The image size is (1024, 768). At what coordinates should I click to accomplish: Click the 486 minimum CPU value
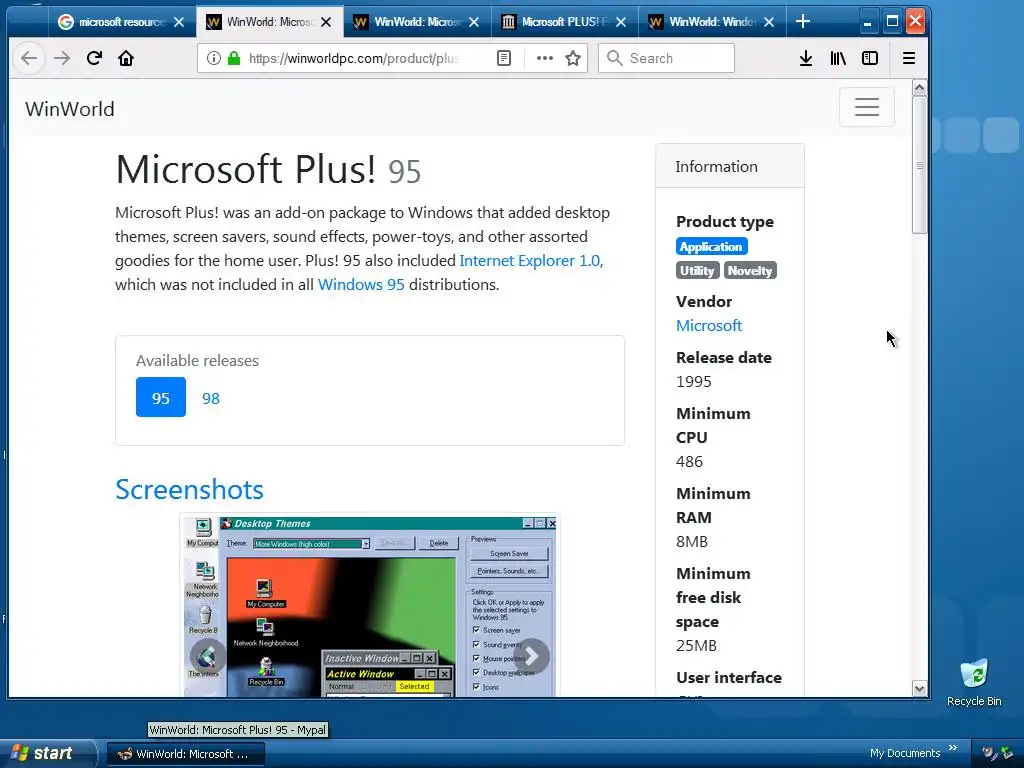pyautogui.click(x=689, y=462)
